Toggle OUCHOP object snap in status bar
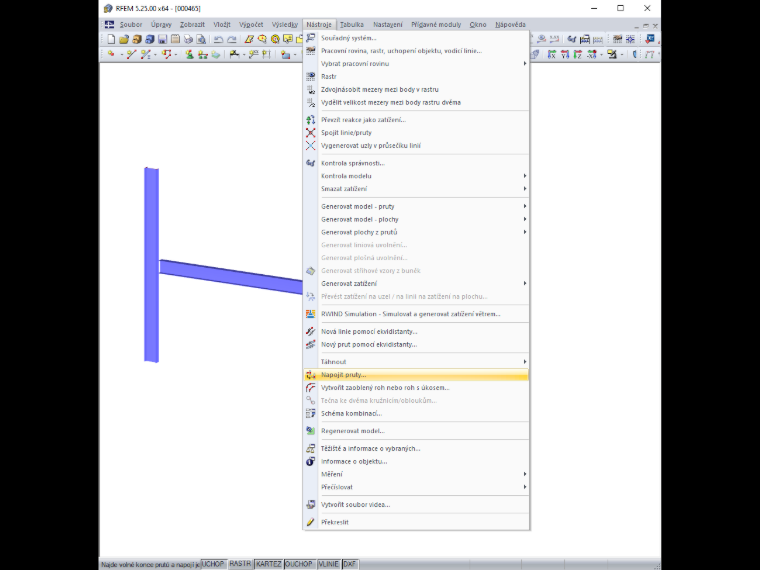Viewport: 760px width, 570px height. coord(299,564)
